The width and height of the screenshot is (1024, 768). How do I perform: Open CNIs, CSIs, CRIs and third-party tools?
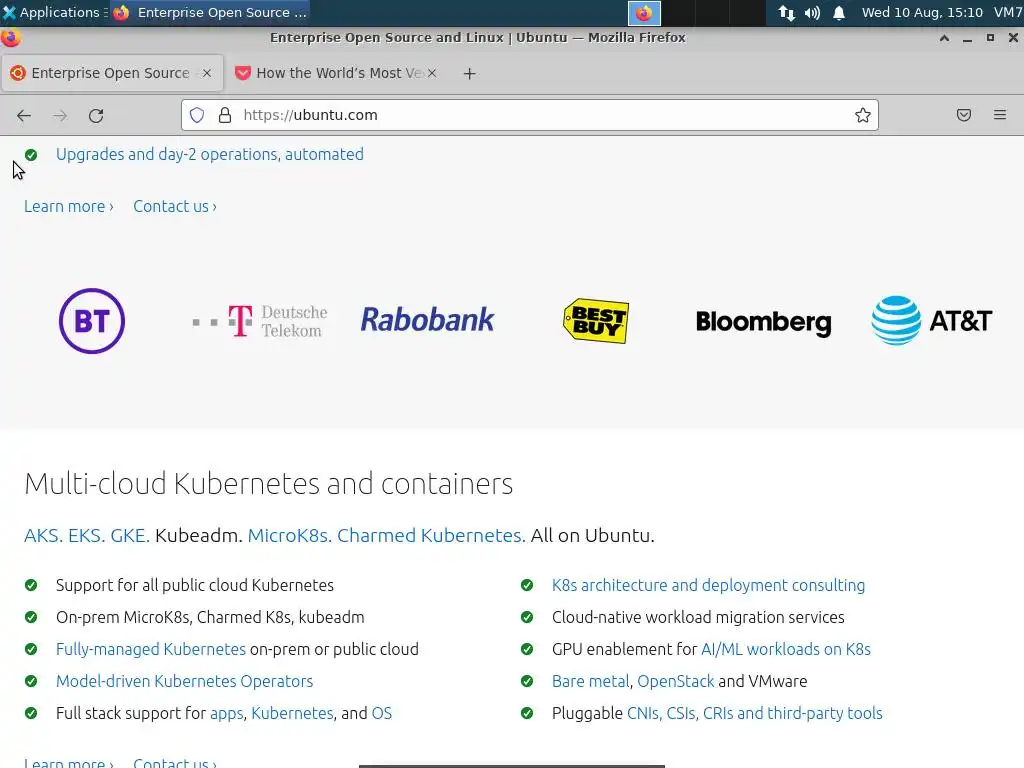pos(755,713)
